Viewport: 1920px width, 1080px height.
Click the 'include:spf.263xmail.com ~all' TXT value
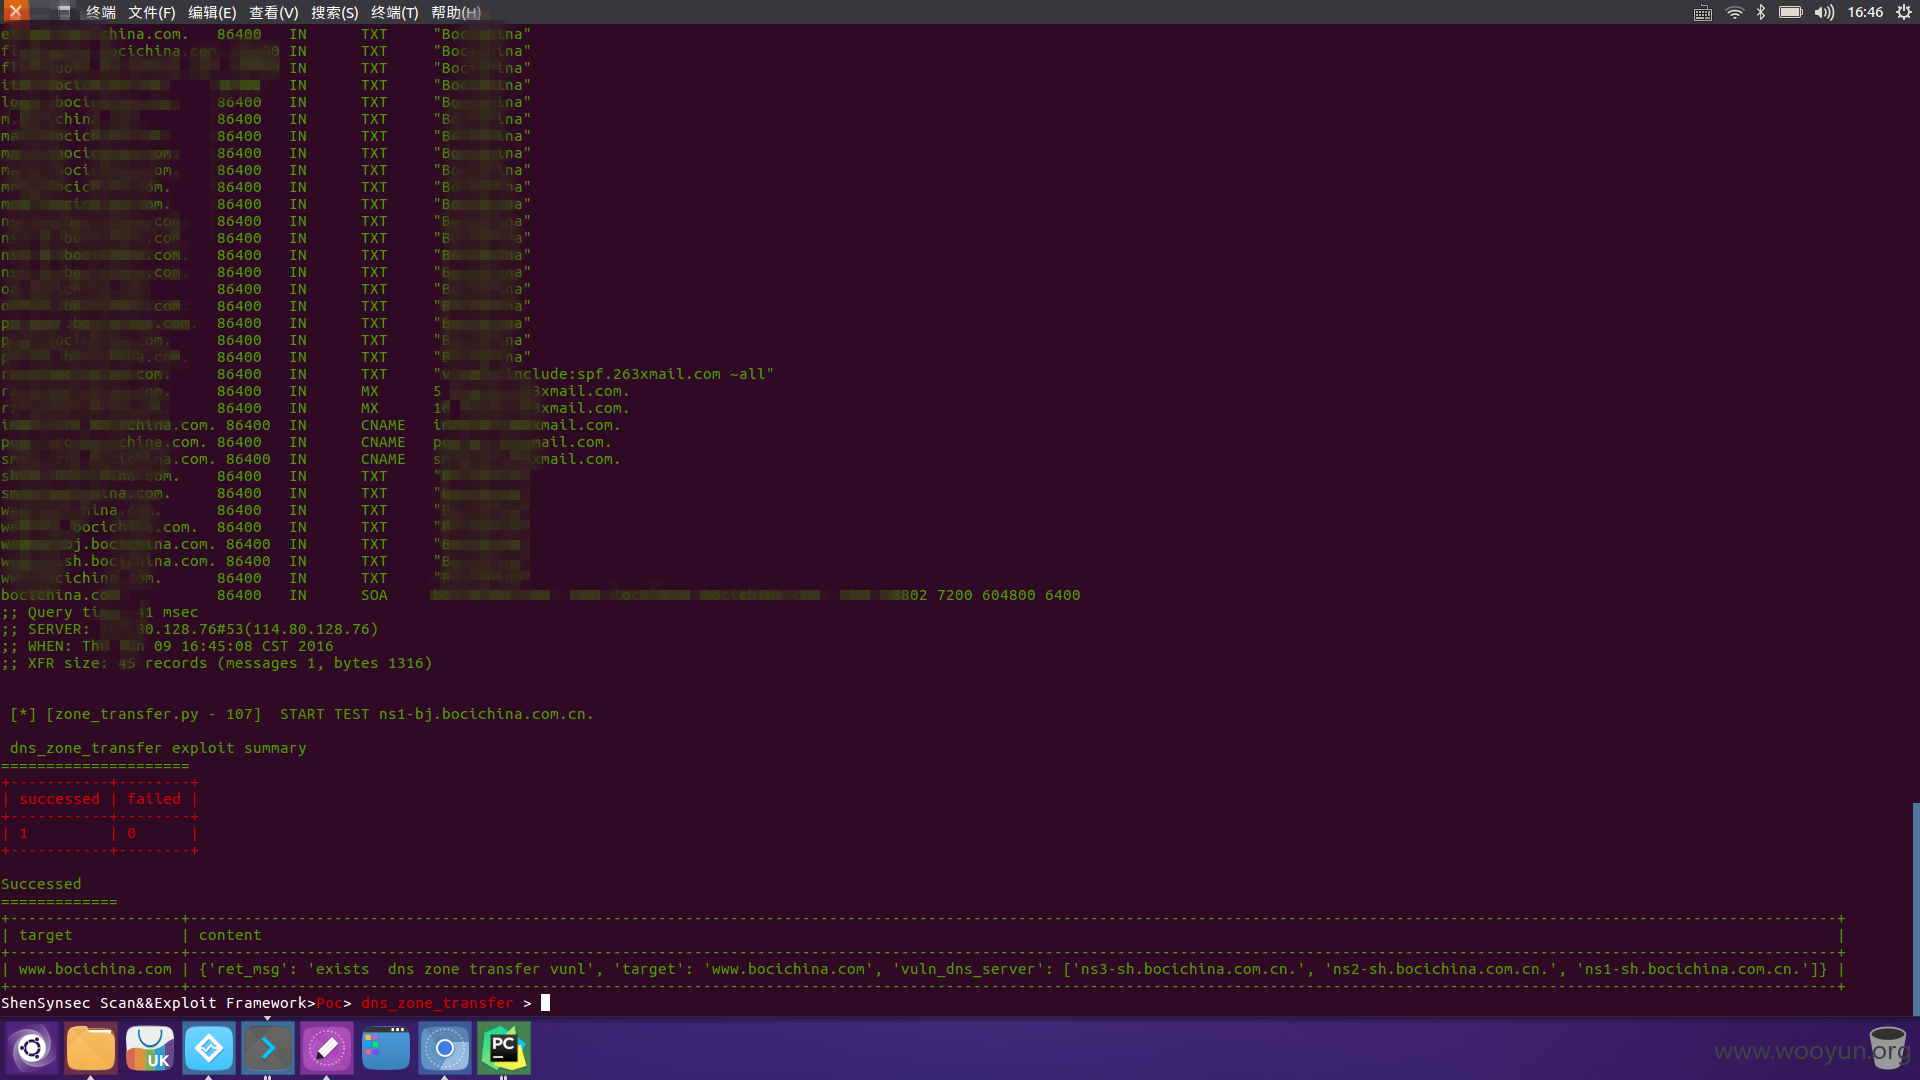(640, 373)
